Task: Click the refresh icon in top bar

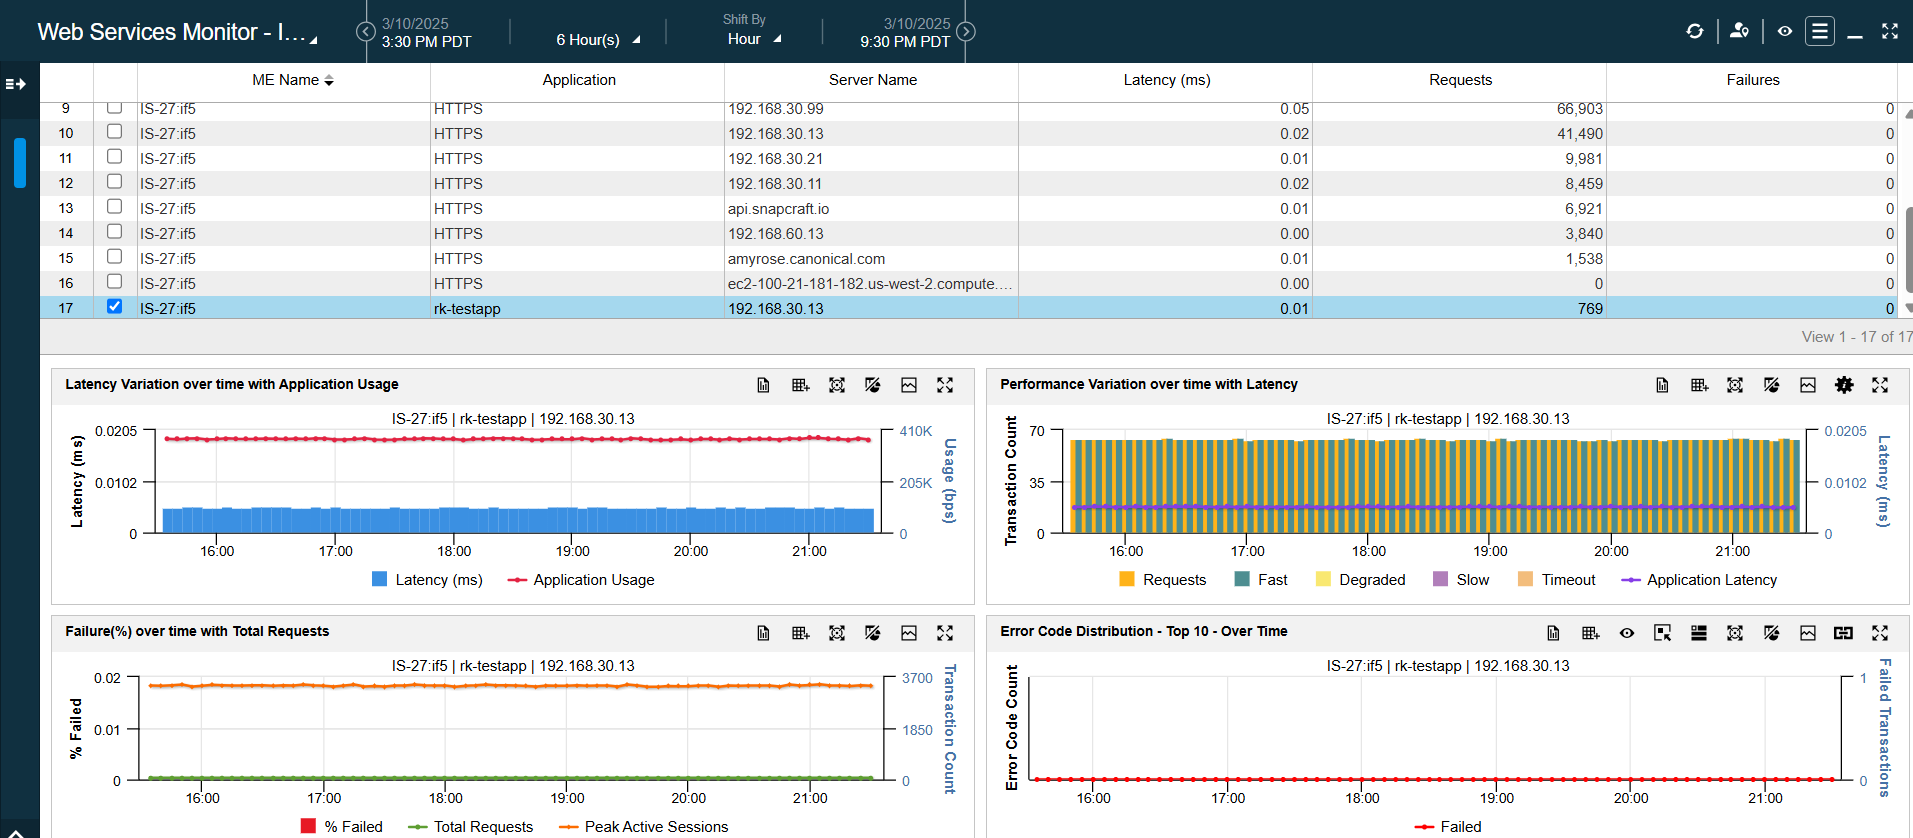Action: (1694, 31)
